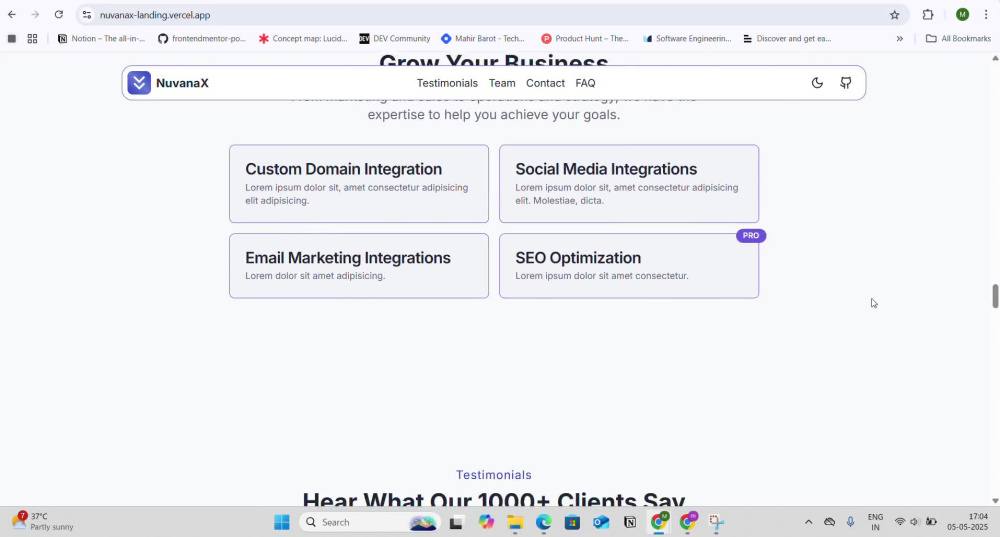This screenshot has width=1000, height=537.
Task: Open Outlook from taskbar
Action: coord(601,522)
